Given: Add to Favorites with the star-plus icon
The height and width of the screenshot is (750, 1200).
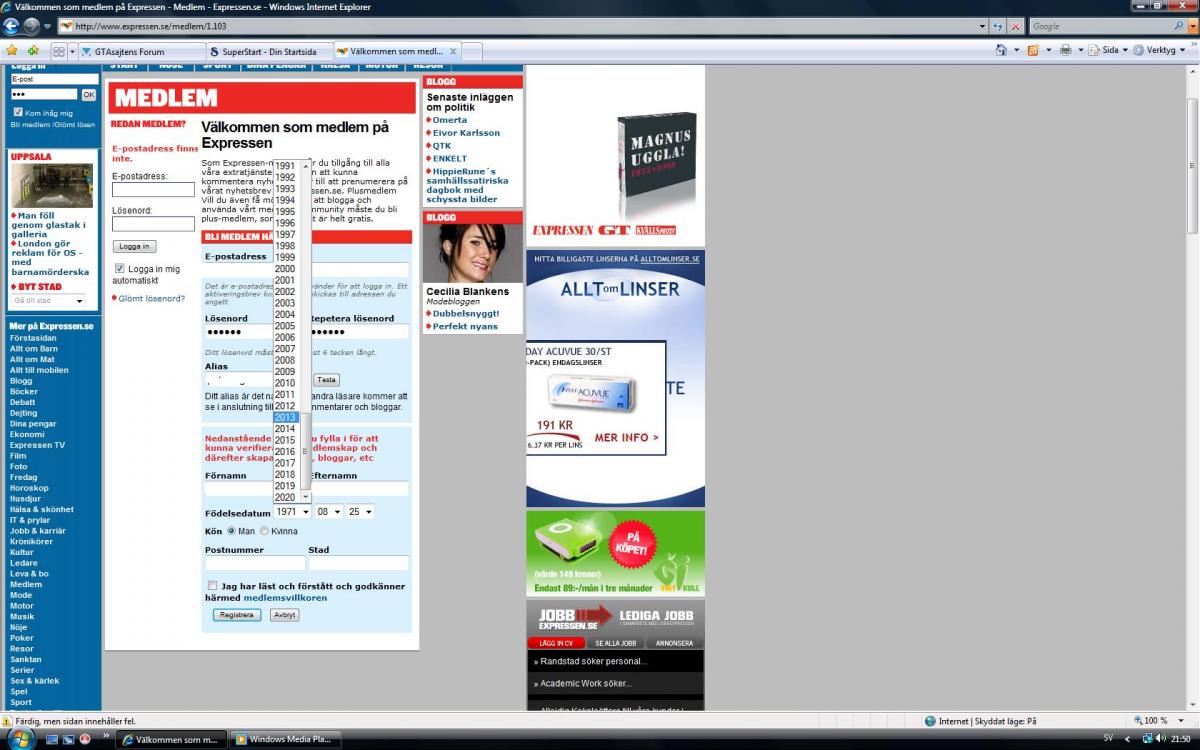Looking at the screenshot, I should coord(33,50).
